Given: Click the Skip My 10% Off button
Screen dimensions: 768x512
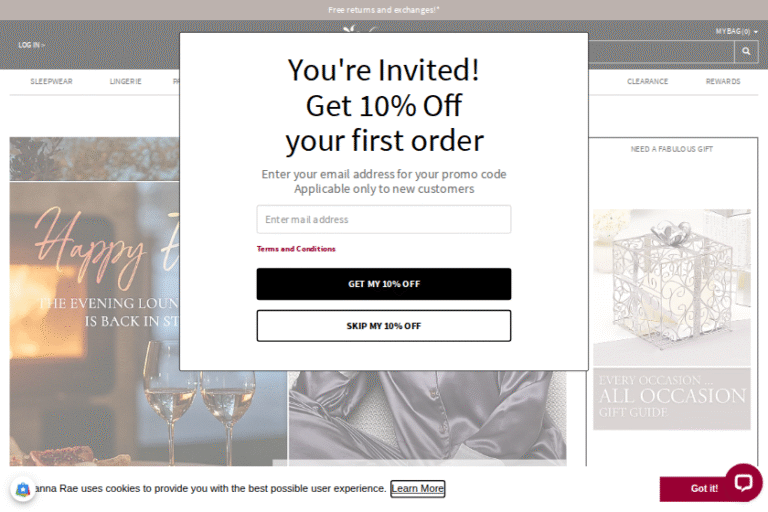Looking at the screenshot, I should point(384,326).
